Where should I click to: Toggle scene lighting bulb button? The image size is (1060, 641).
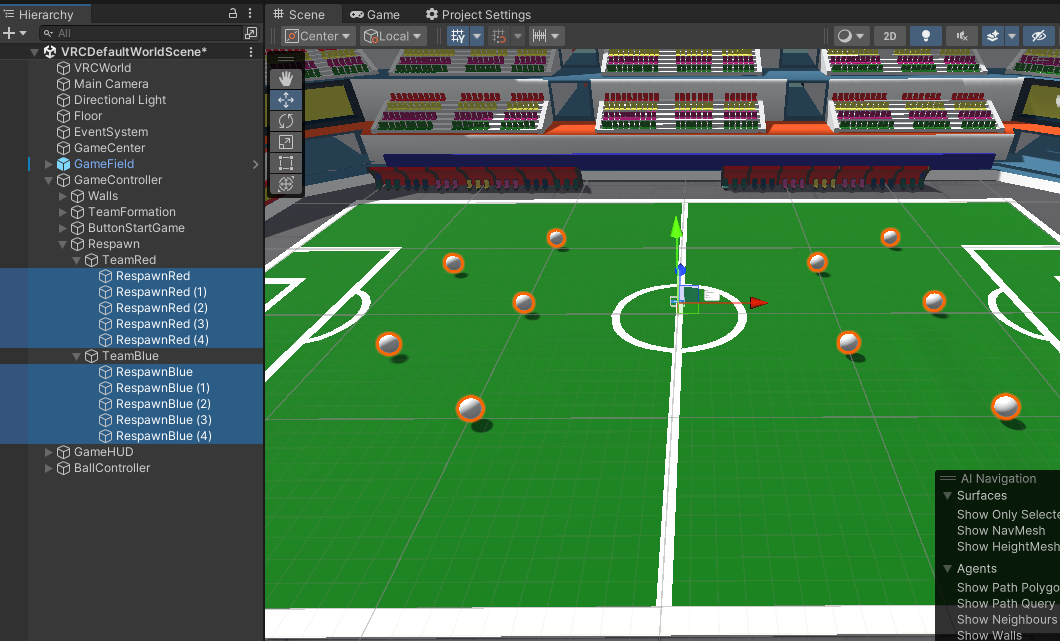click(x=926, y=36)
